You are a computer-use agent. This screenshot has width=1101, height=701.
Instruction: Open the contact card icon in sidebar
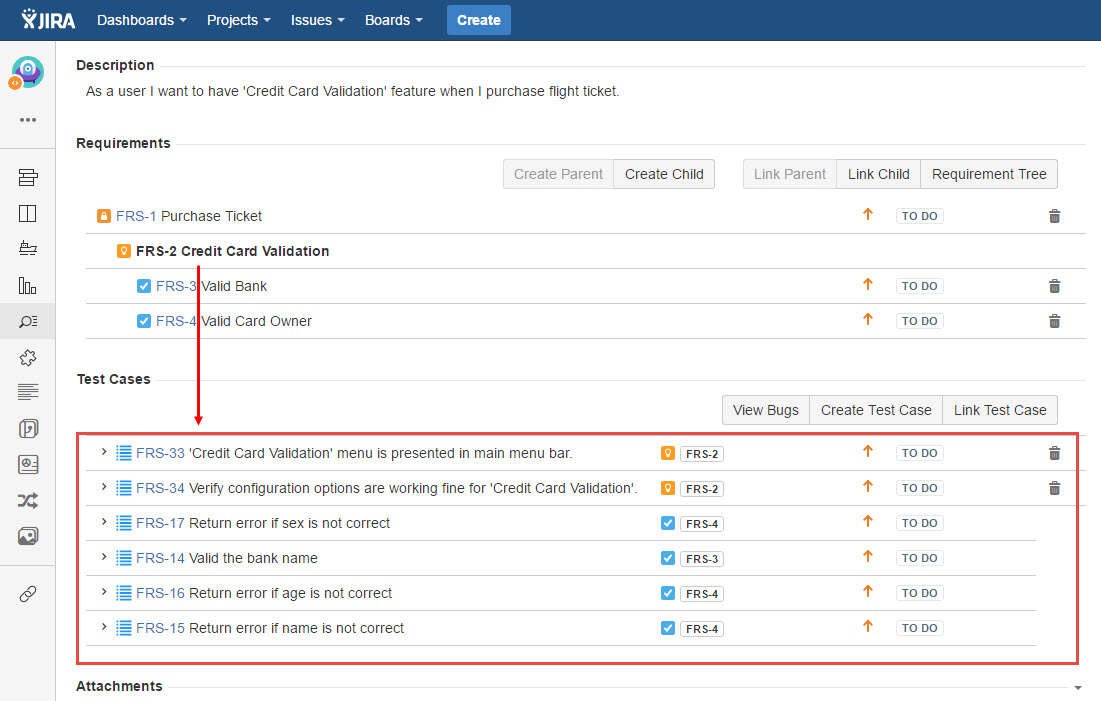point(28,464)
